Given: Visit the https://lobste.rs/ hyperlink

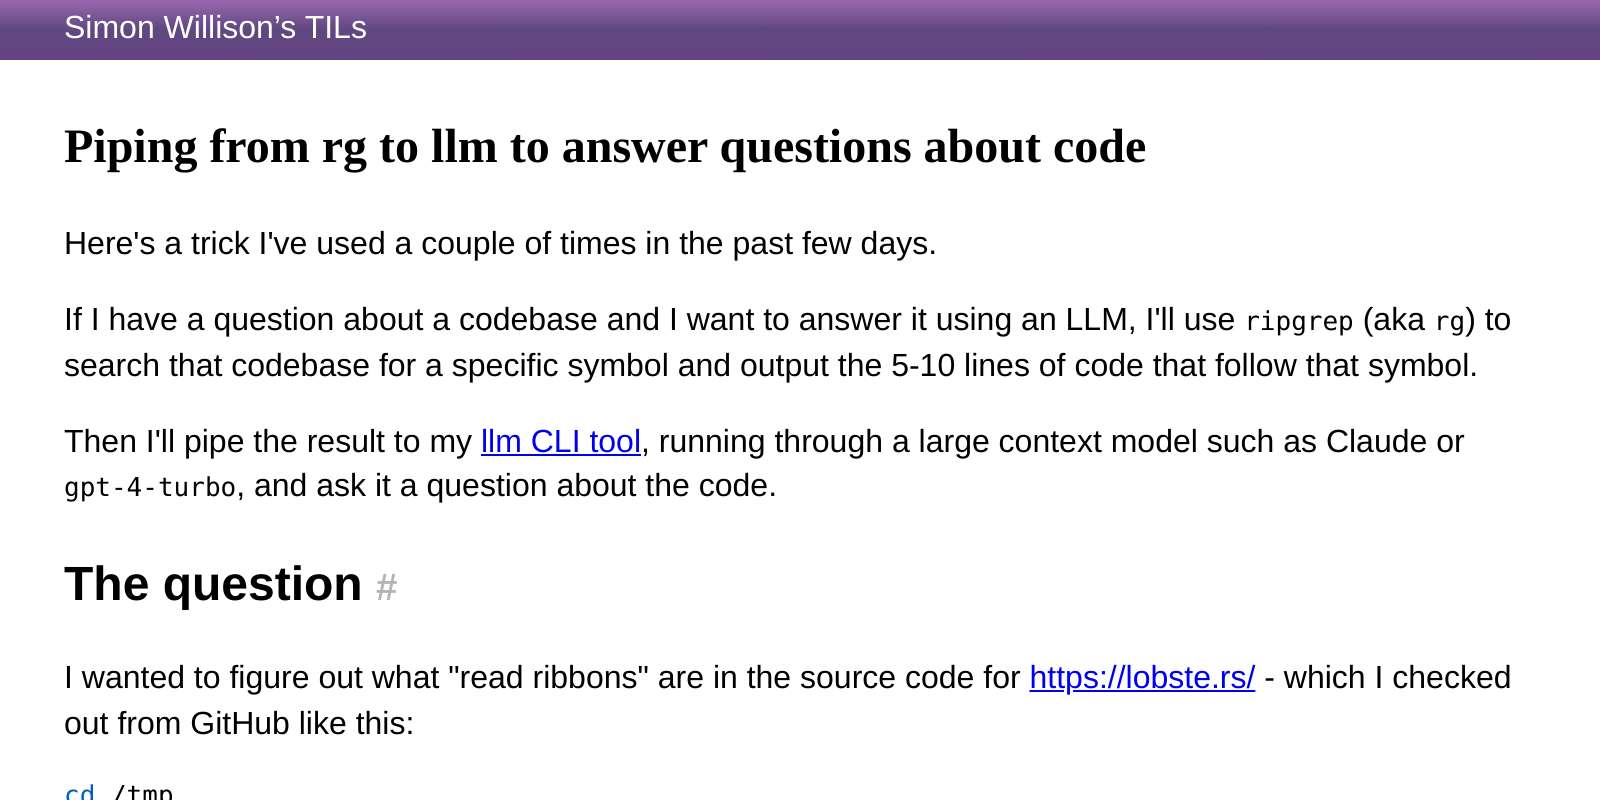Looking at the screenshot, I should point(1141,677).
